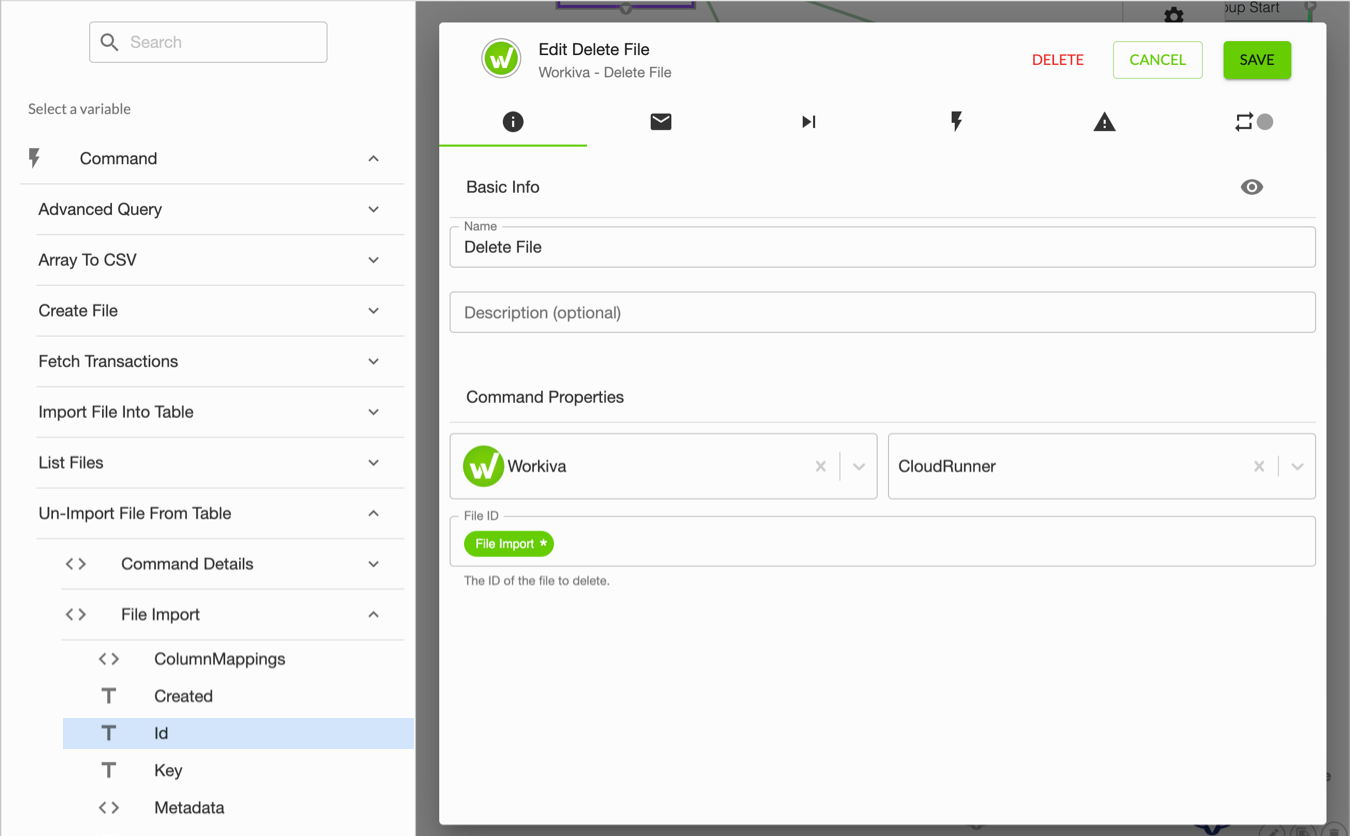Expand the List Files item
Image resolution: width=1350 pixels, height=836 pixels.
(x=373, y=463)
